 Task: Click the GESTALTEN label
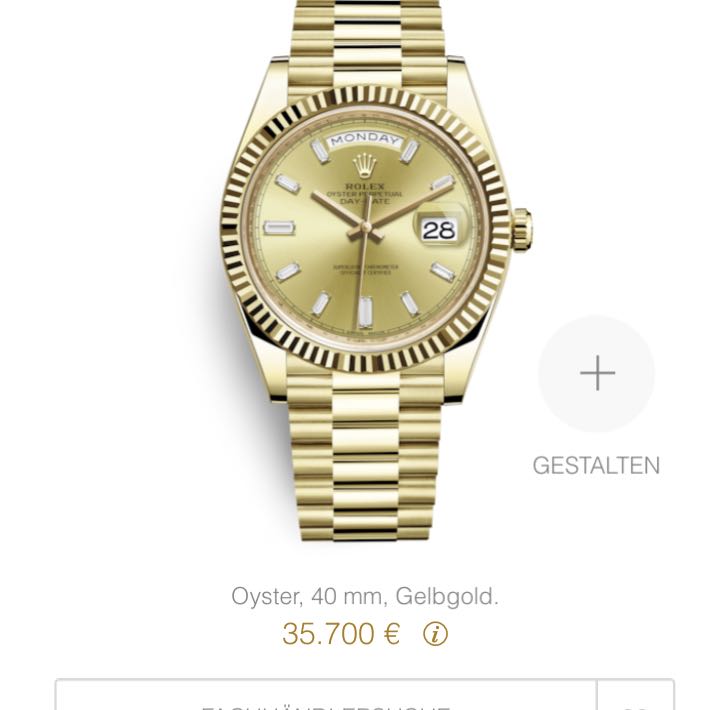596,465
